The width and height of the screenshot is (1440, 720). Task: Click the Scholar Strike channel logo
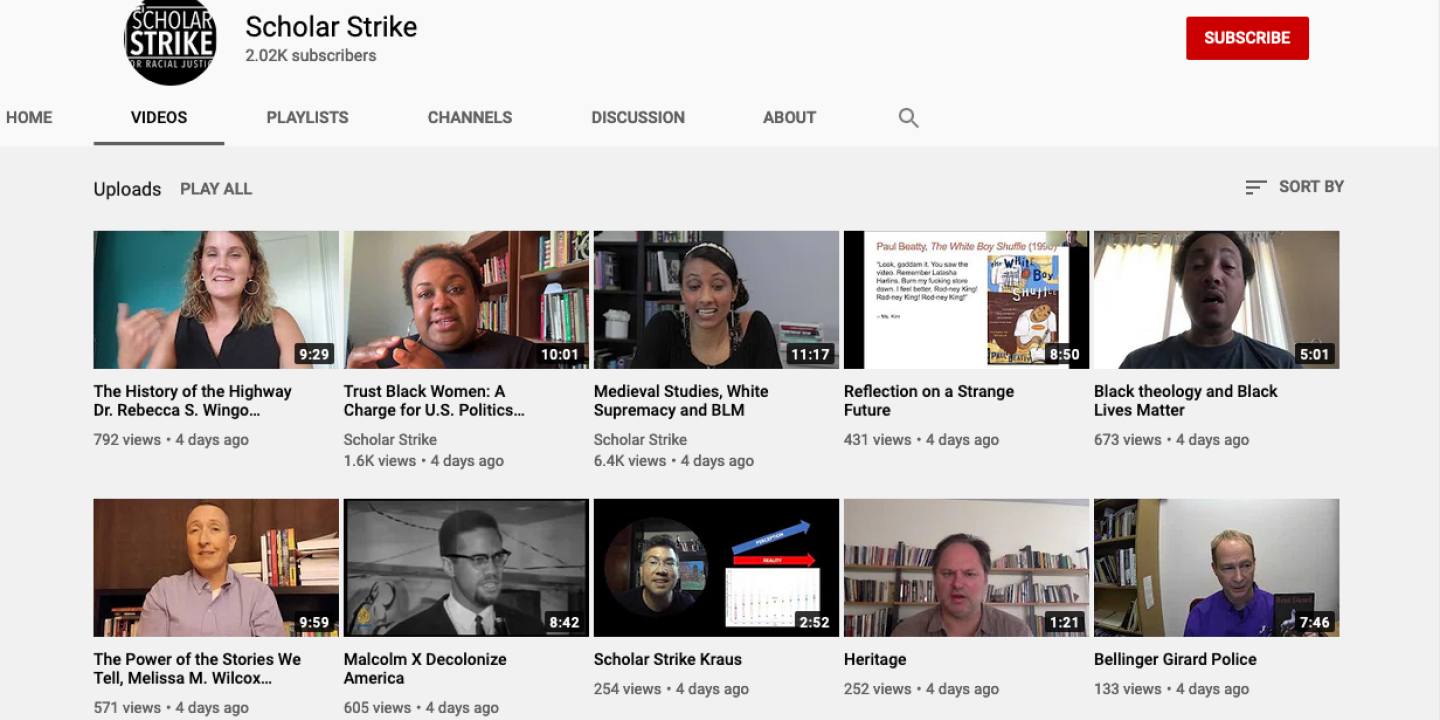coord(170,41)
